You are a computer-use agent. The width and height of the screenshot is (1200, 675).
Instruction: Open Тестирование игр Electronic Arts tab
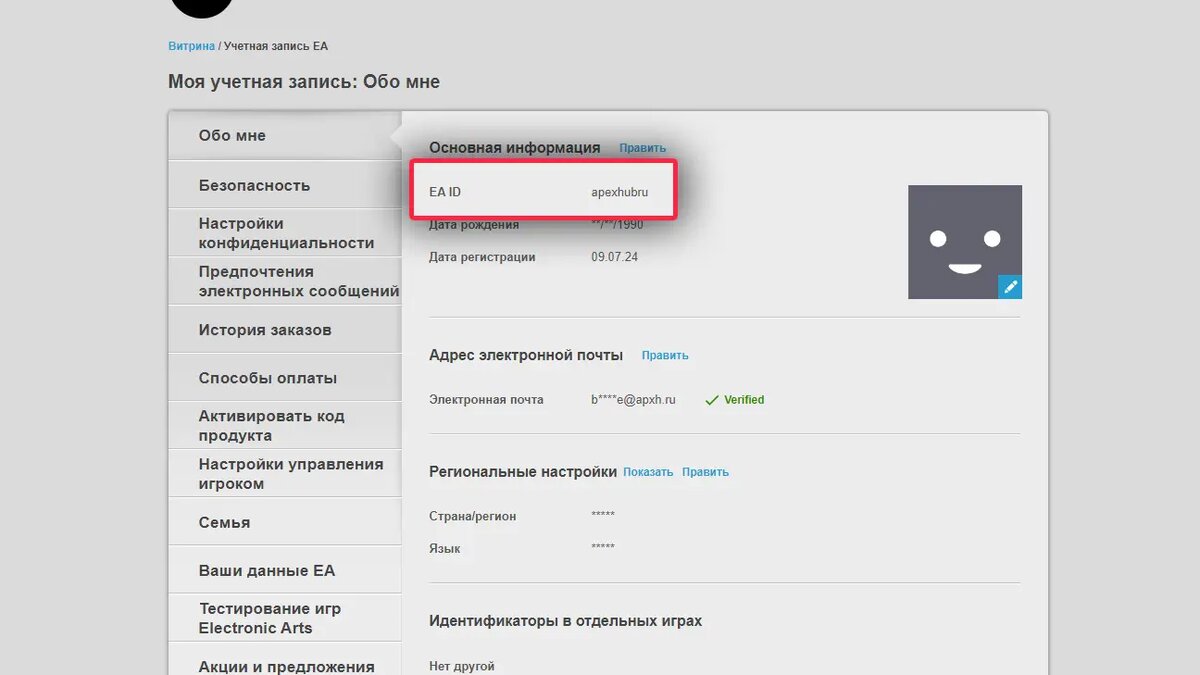pos(285,619)
